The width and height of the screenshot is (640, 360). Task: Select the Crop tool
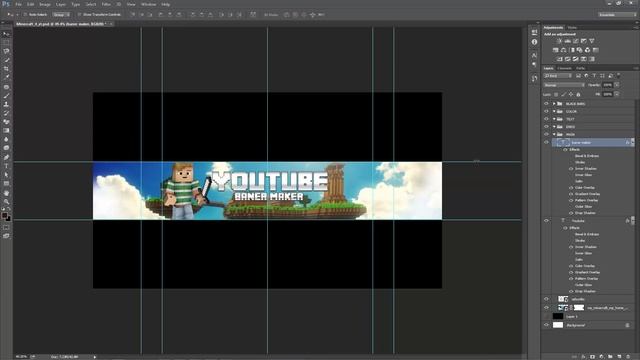tap(6, 69)
